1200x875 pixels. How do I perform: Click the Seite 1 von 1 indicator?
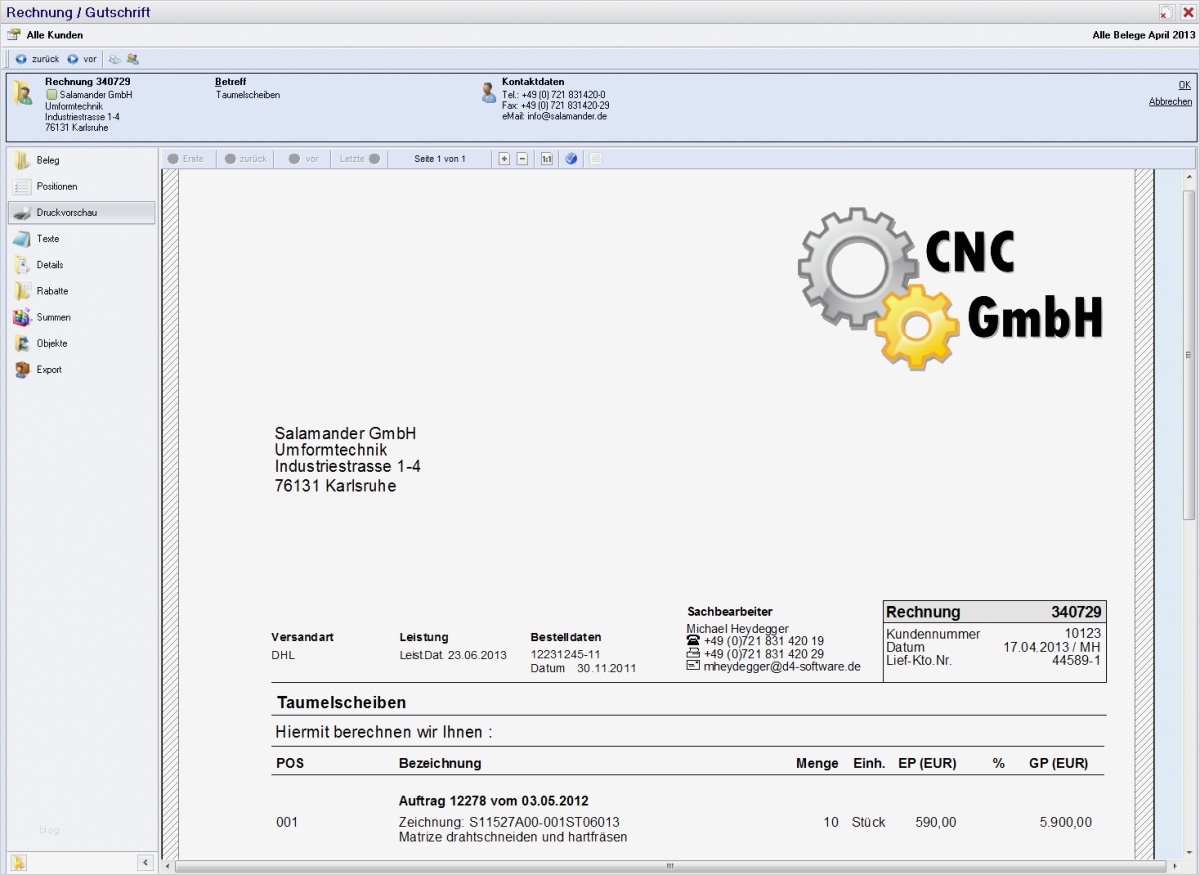tap(440, 158)
